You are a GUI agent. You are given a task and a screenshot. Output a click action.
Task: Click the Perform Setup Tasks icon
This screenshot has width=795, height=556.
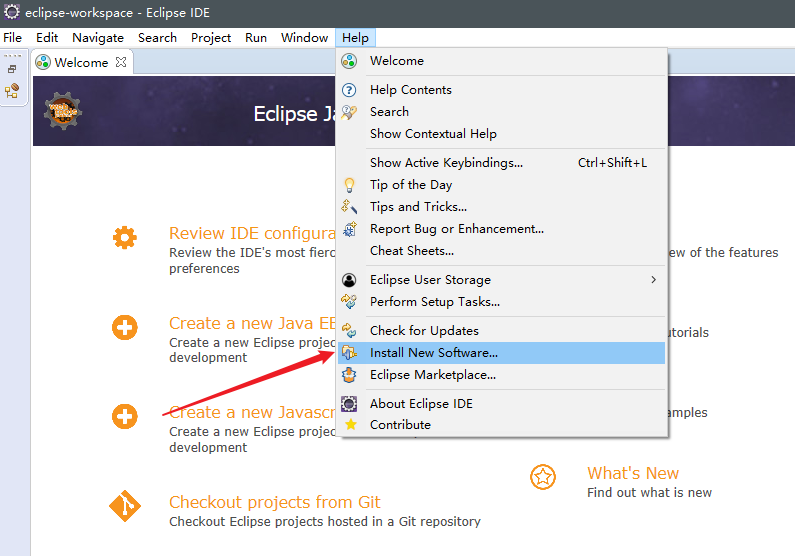[x=349, y=302]
